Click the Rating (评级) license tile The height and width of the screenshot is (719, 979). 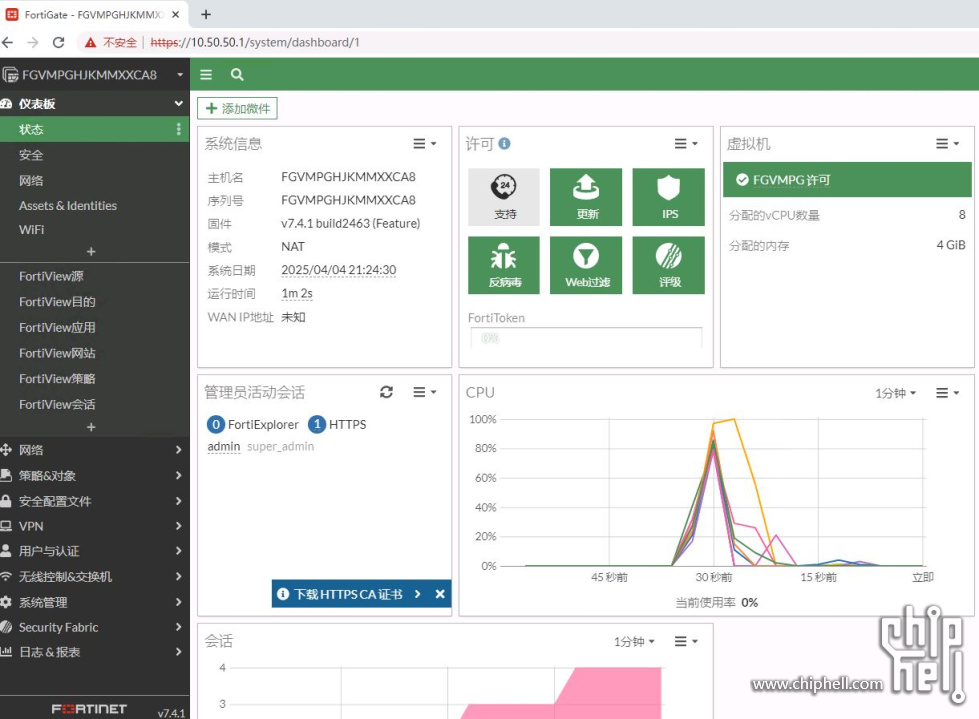[x=668, y=265]
